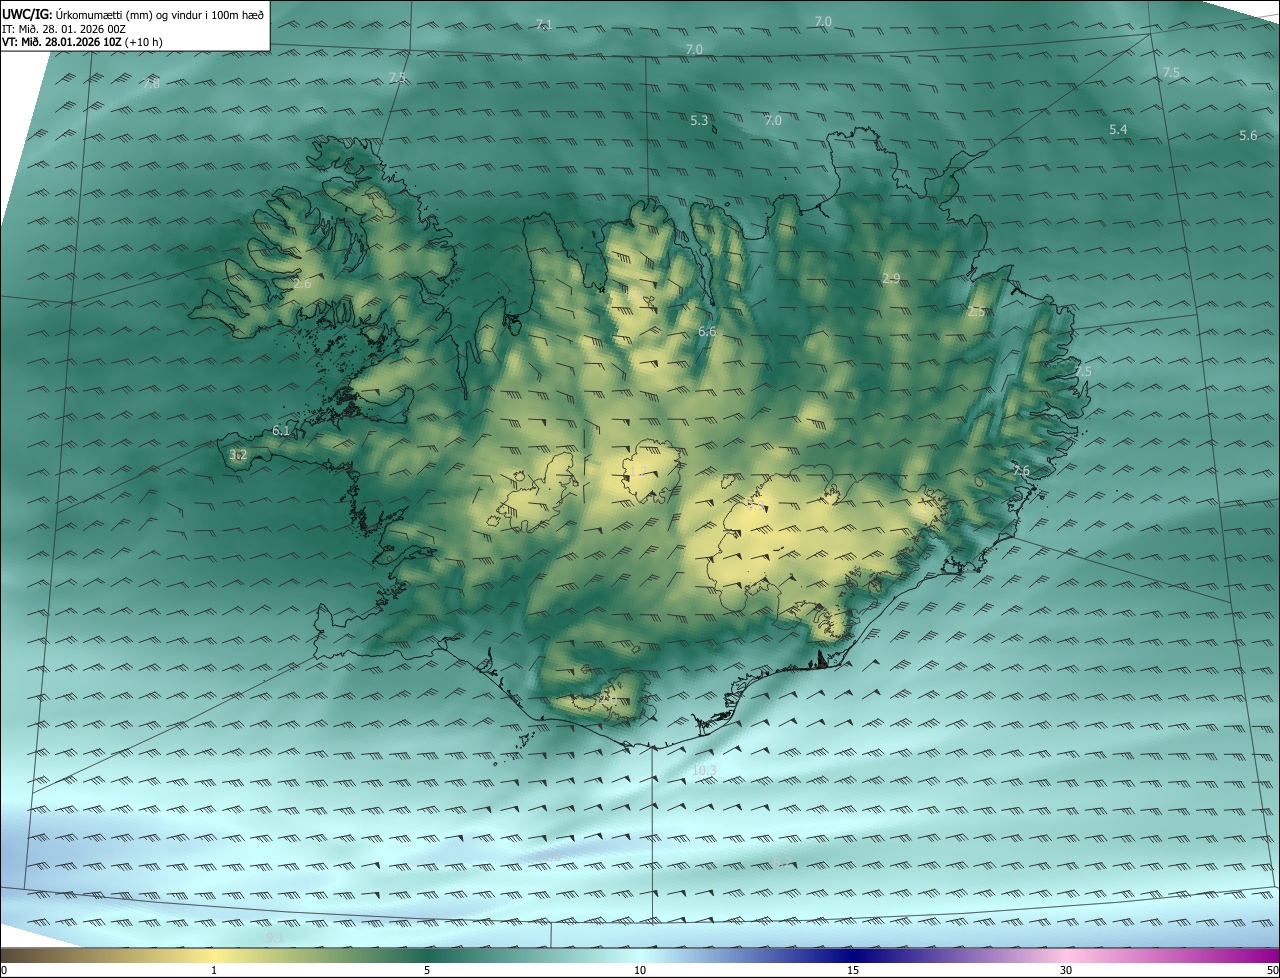Screen dimensions: 1280x978
Task: Click the 0 tick label on the colour scale
Action: point(4,970)
